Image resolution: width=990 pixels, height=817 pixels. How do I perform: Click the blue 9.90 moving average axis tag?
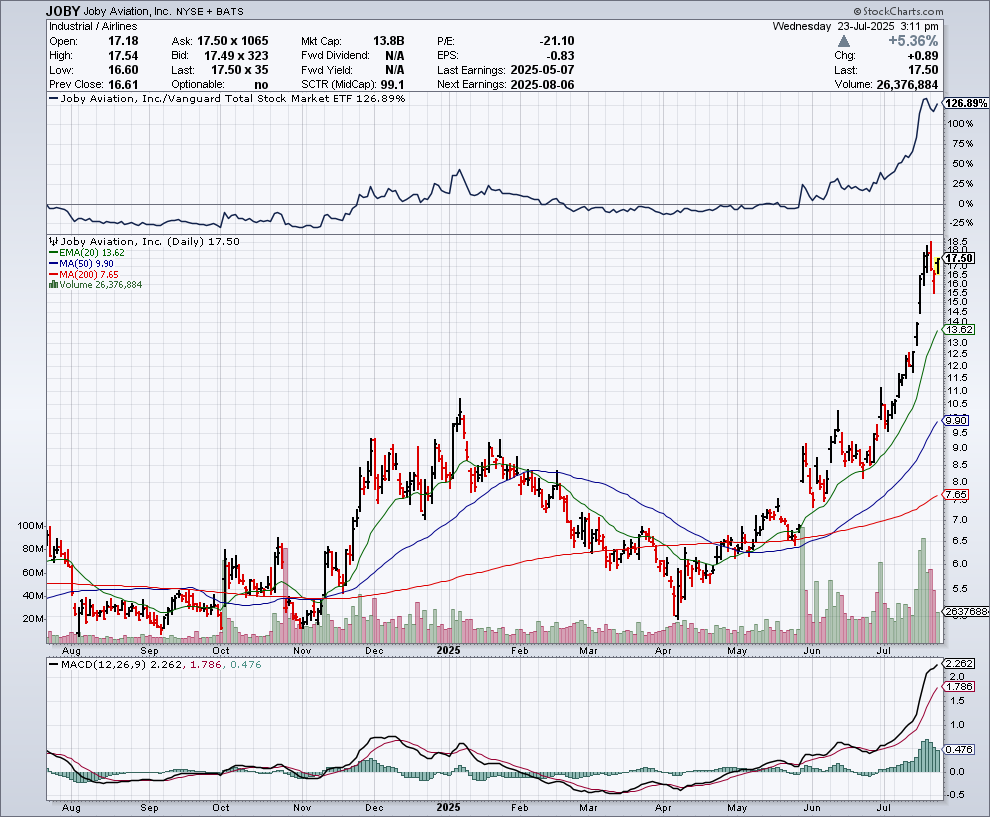955,420
